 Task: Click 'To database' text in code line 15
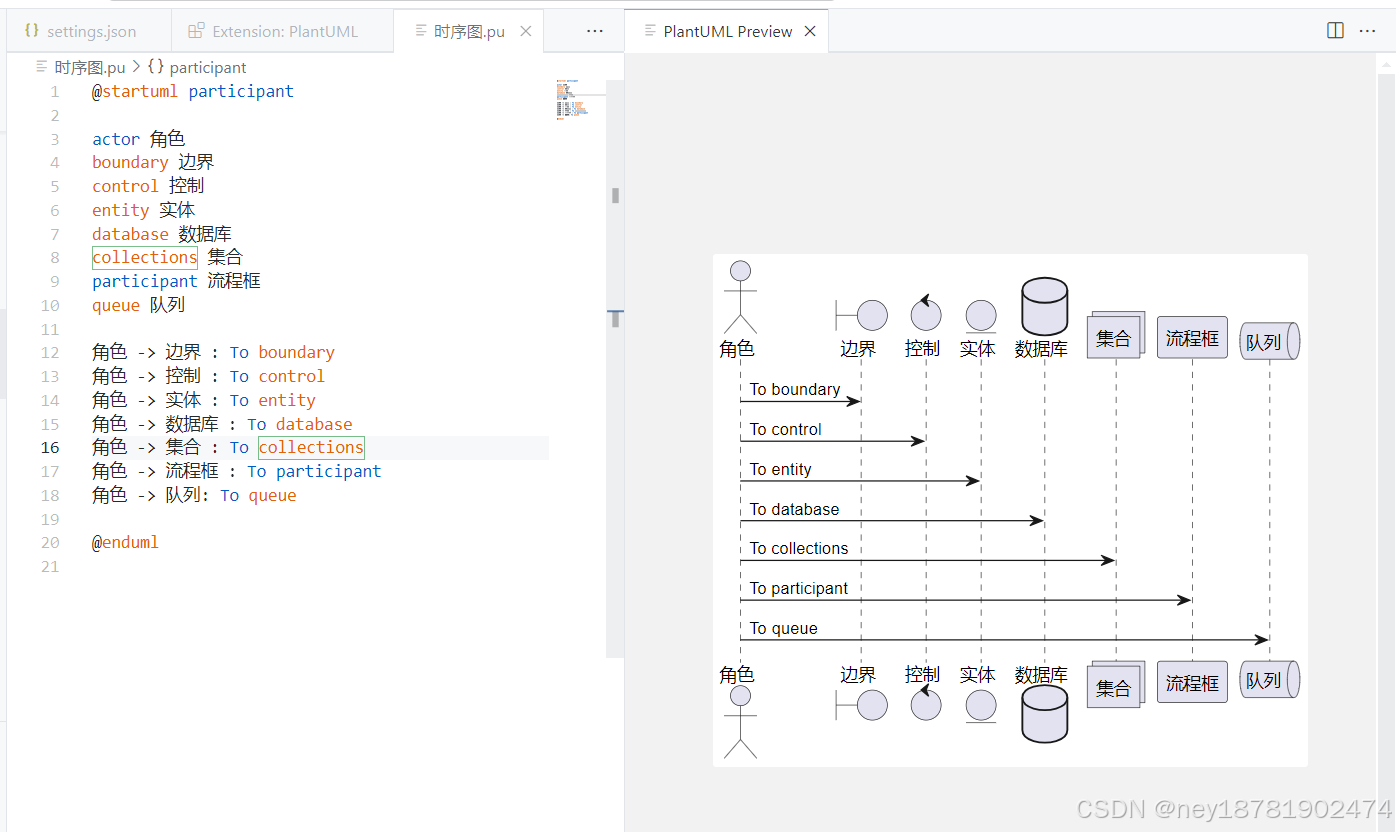click(300, 424)
